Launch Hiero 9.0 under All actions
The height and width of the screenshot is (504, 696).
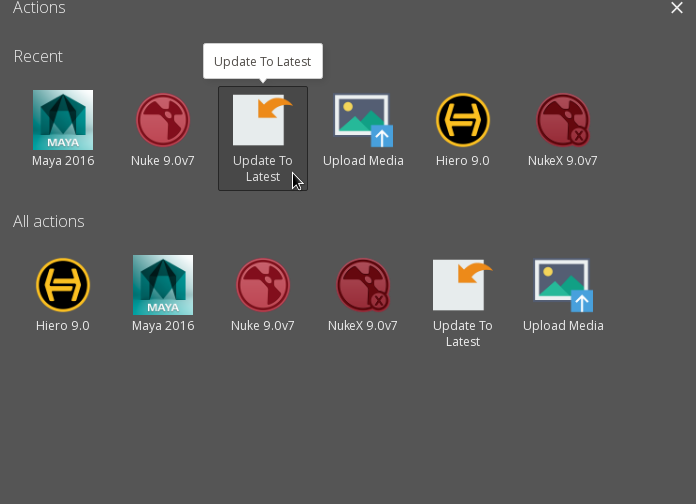coord(63,285)
